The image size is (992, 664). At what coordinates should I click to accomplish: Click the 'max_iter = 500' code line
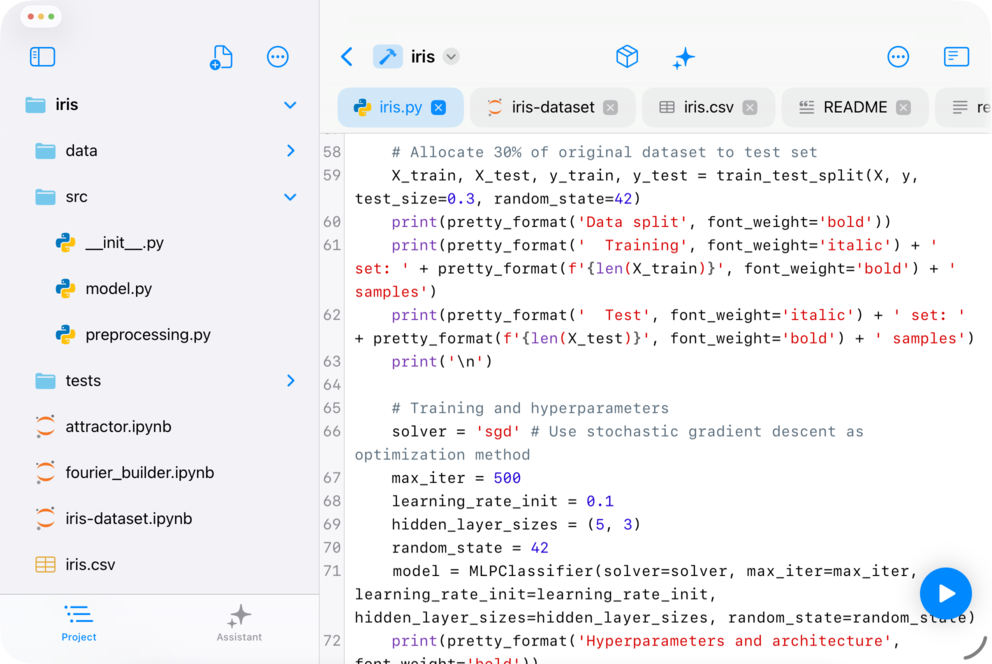tap(456, 478)
